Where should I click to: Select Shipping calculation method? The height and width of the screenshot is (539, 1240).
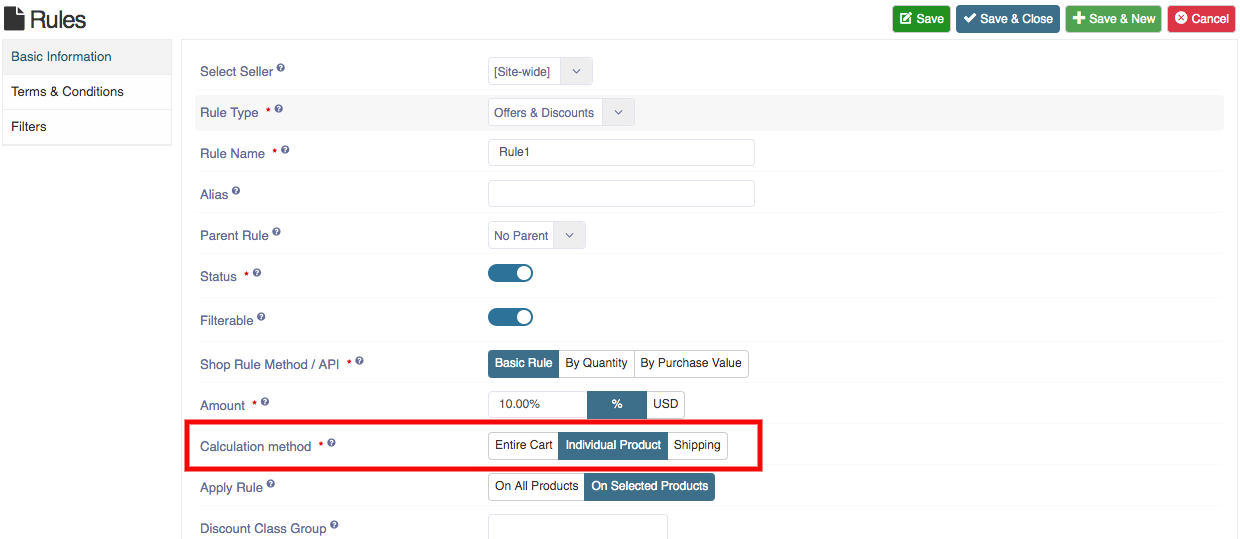point(697,445)
